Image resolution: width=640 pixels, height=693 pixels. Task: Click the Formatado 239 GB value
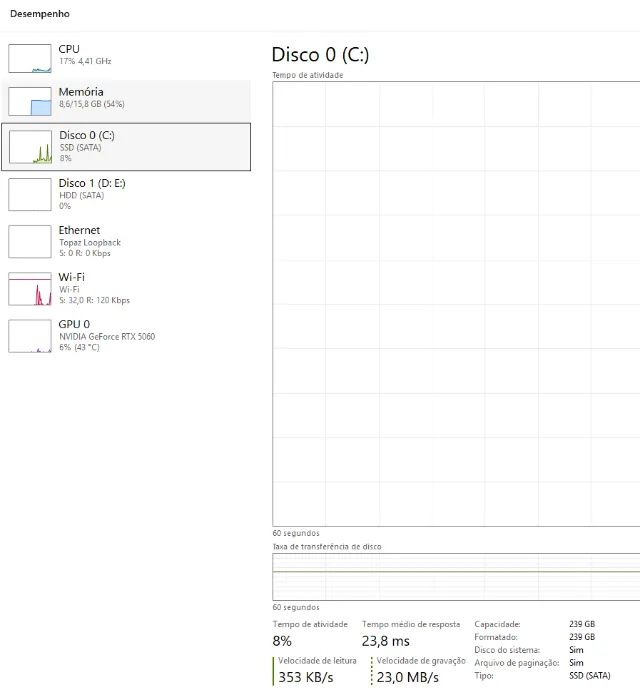click(582, 637)
